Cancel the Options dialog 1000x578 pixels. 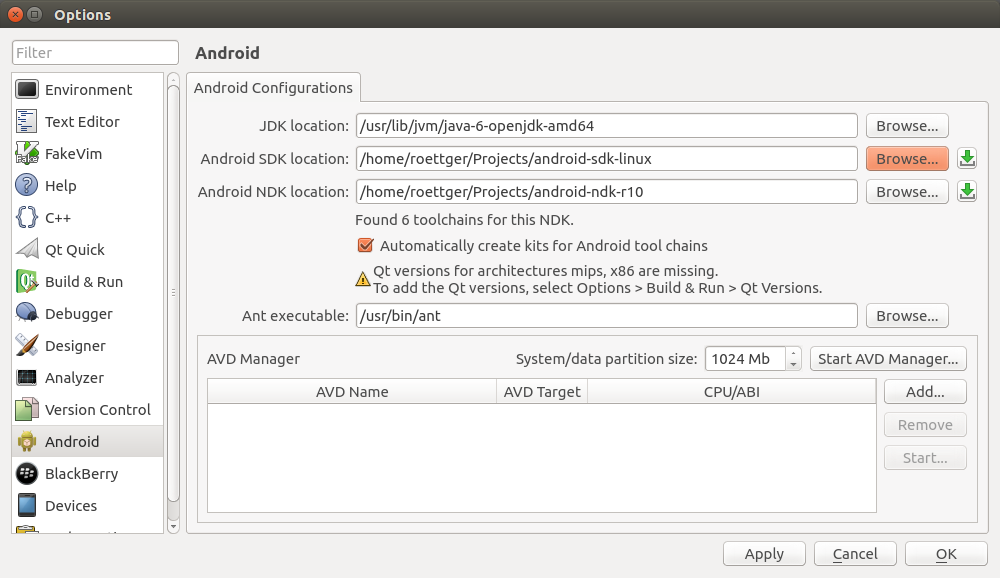(855, 554)
